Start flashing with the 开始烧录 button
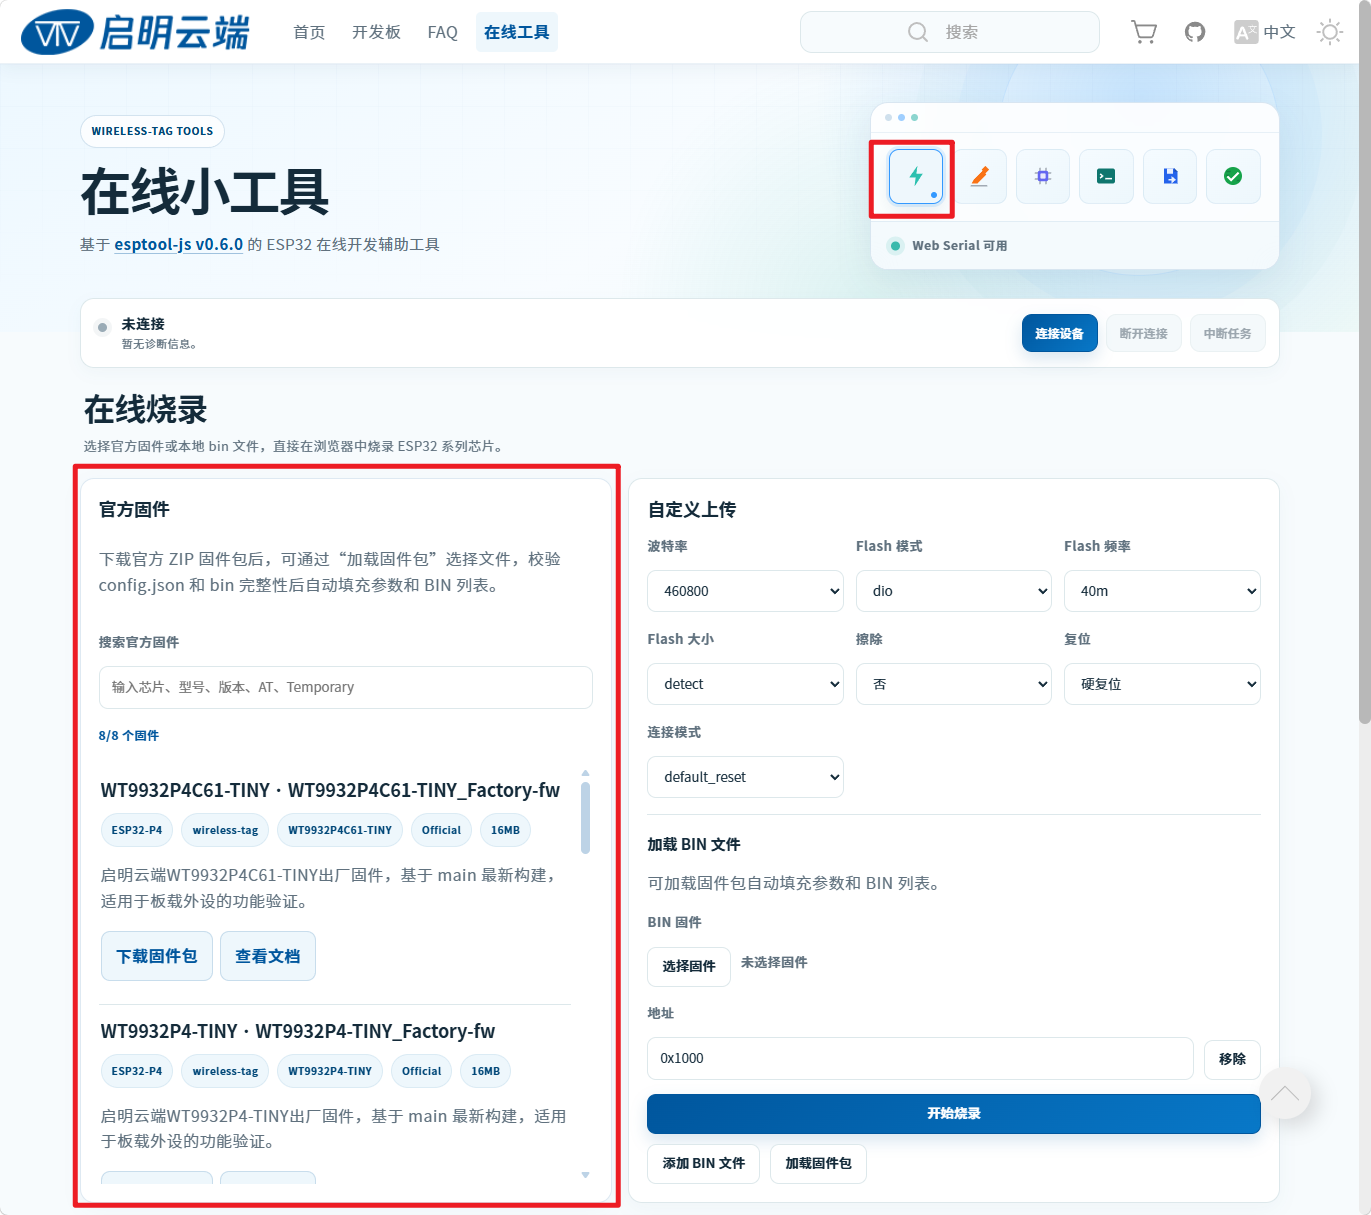 954,1113
